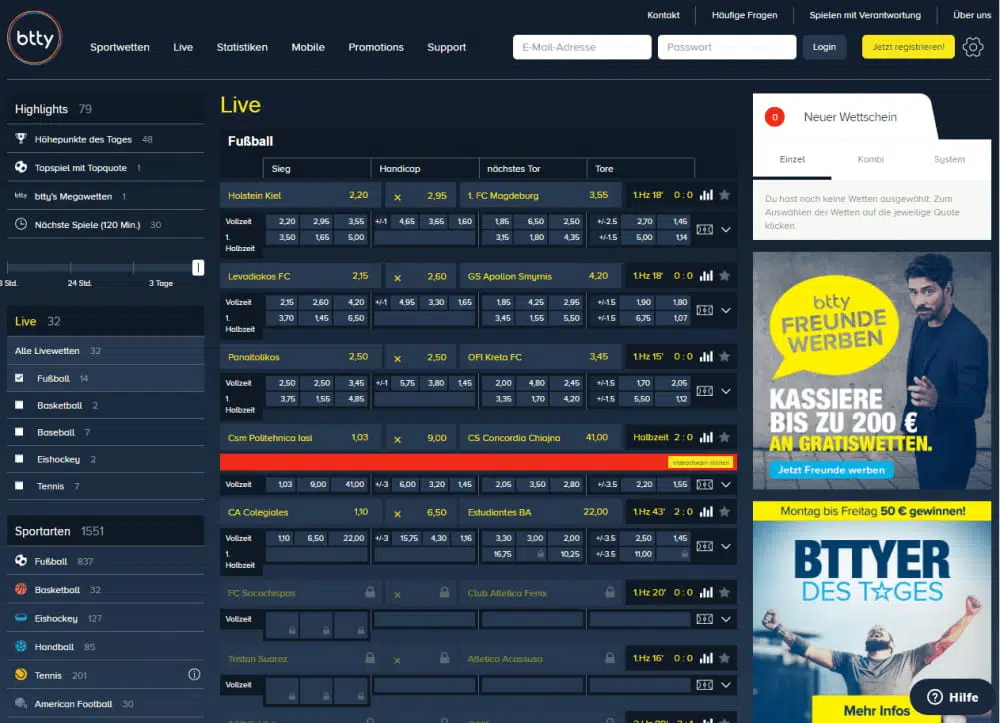This screenshot has width=1000, height=723.
Task: Check the Eishockey live filter checkbox
Action: (x=19, y=459)
